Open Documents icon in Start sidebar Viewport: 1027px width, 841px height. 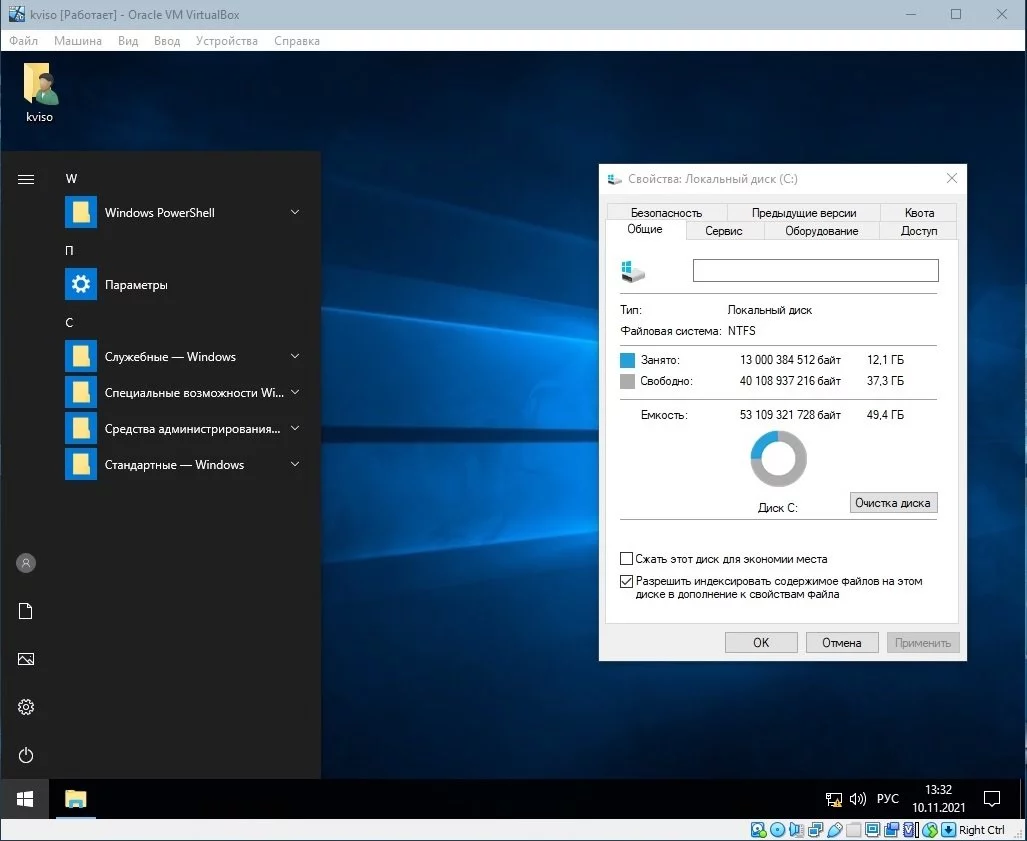(26, 611)
